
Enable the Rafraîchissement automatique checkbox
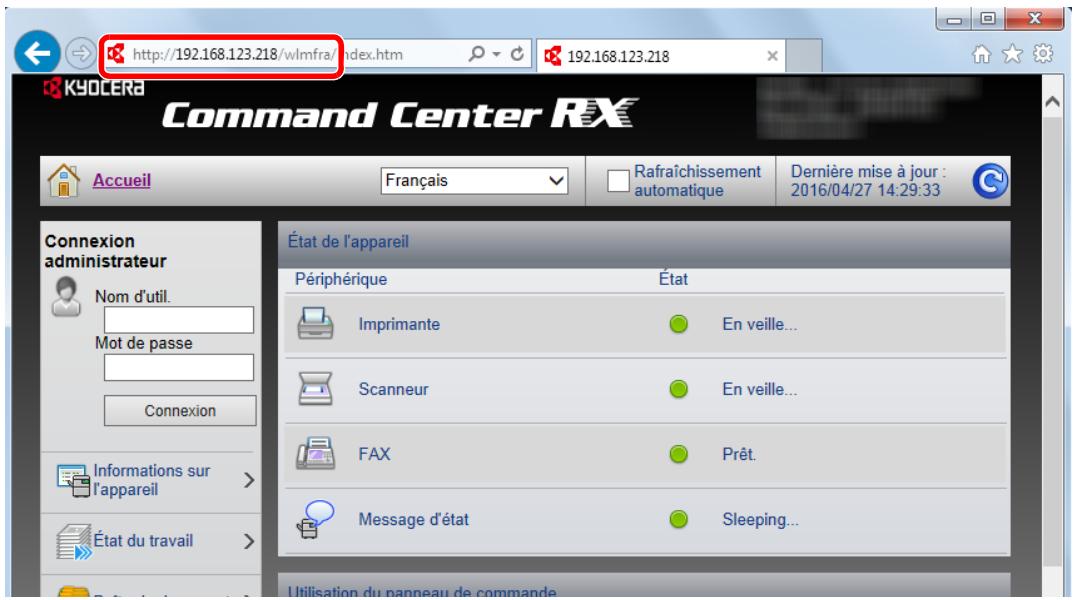pos(618,181)
